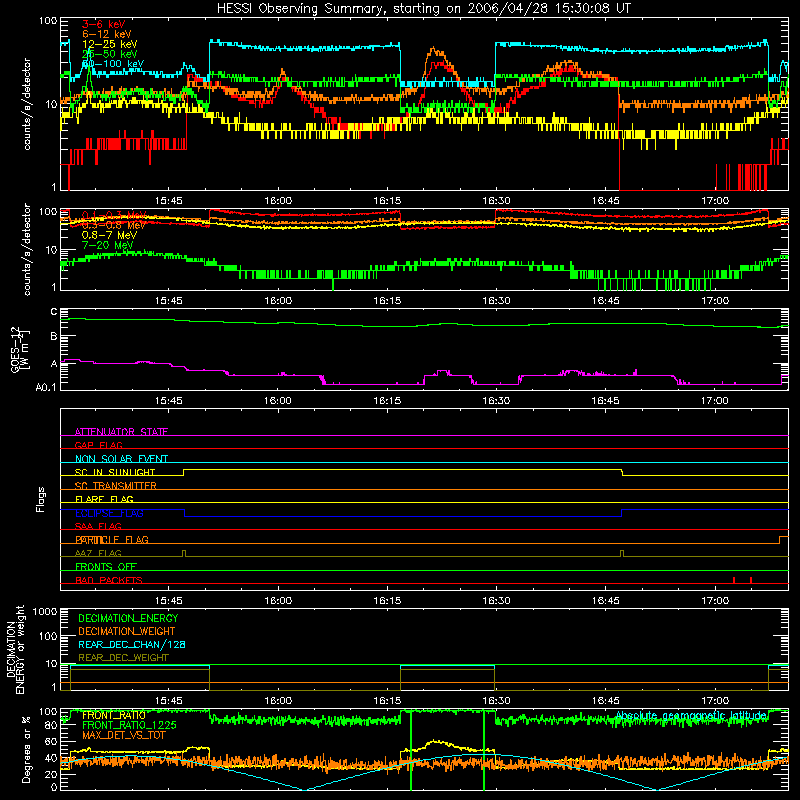Image resolution: width=800 pixels, height=800 pixels.
Task: Click the REAR_DEC_CHAN/128 legend label
Action: click(132, 644)
